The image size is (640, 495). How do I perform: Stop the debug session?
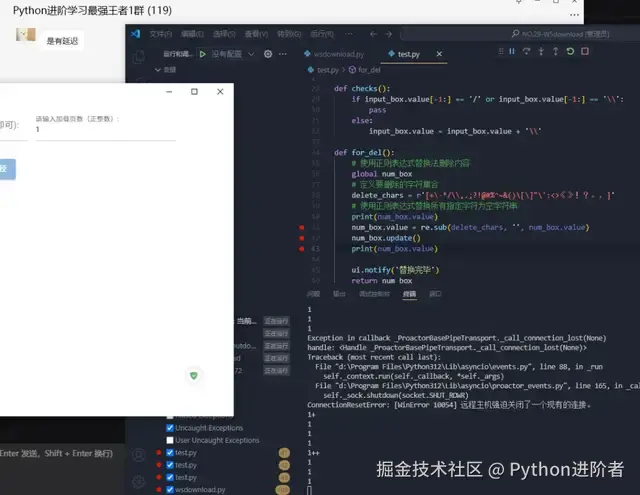(585, 51)
